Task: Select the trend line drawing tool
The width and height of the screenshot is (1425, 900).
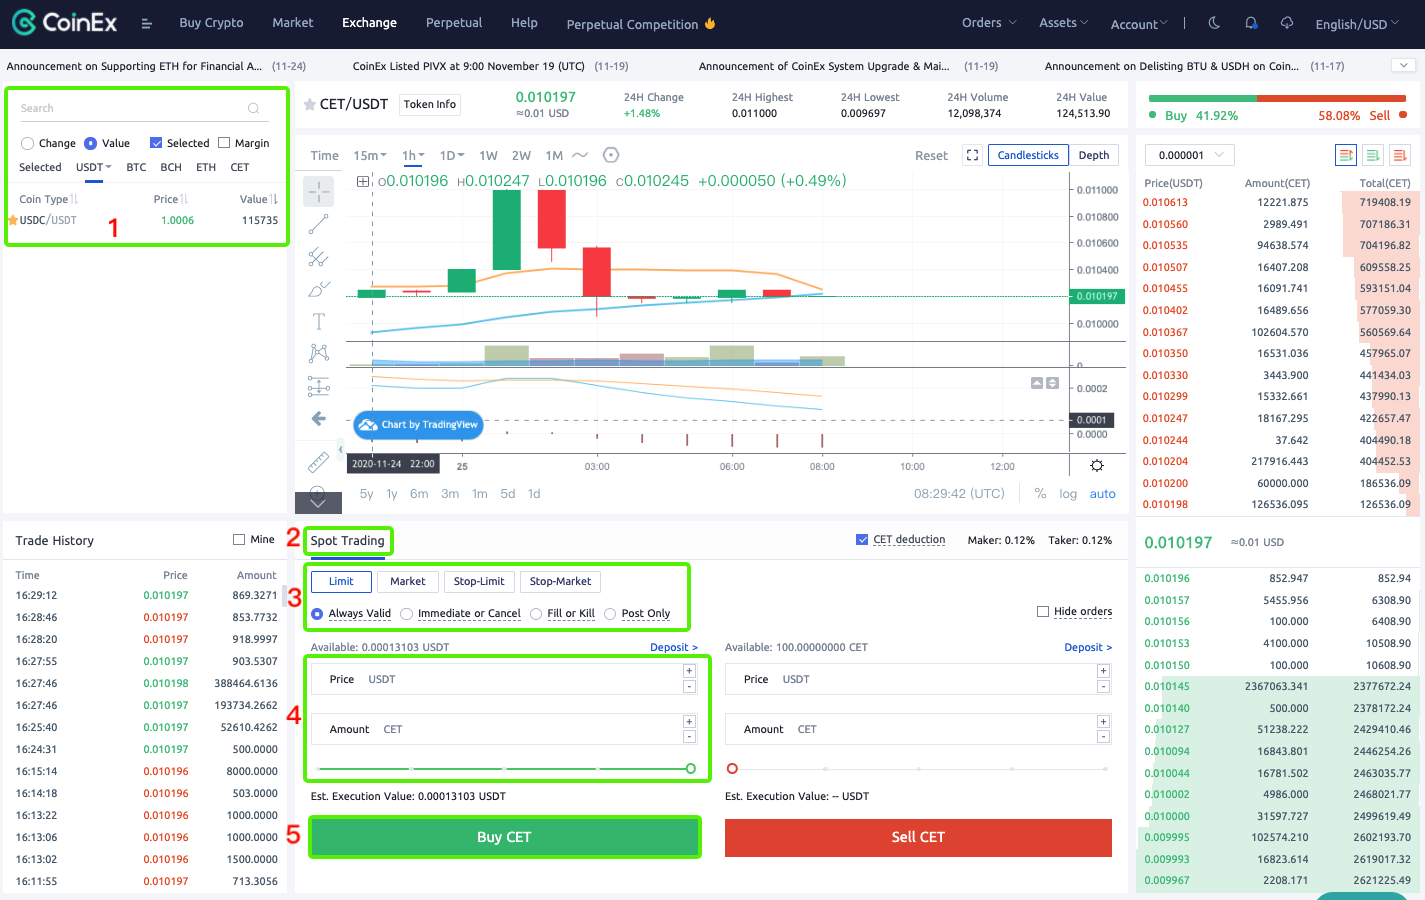Action: pyautogui.click(x=318, y=224)
